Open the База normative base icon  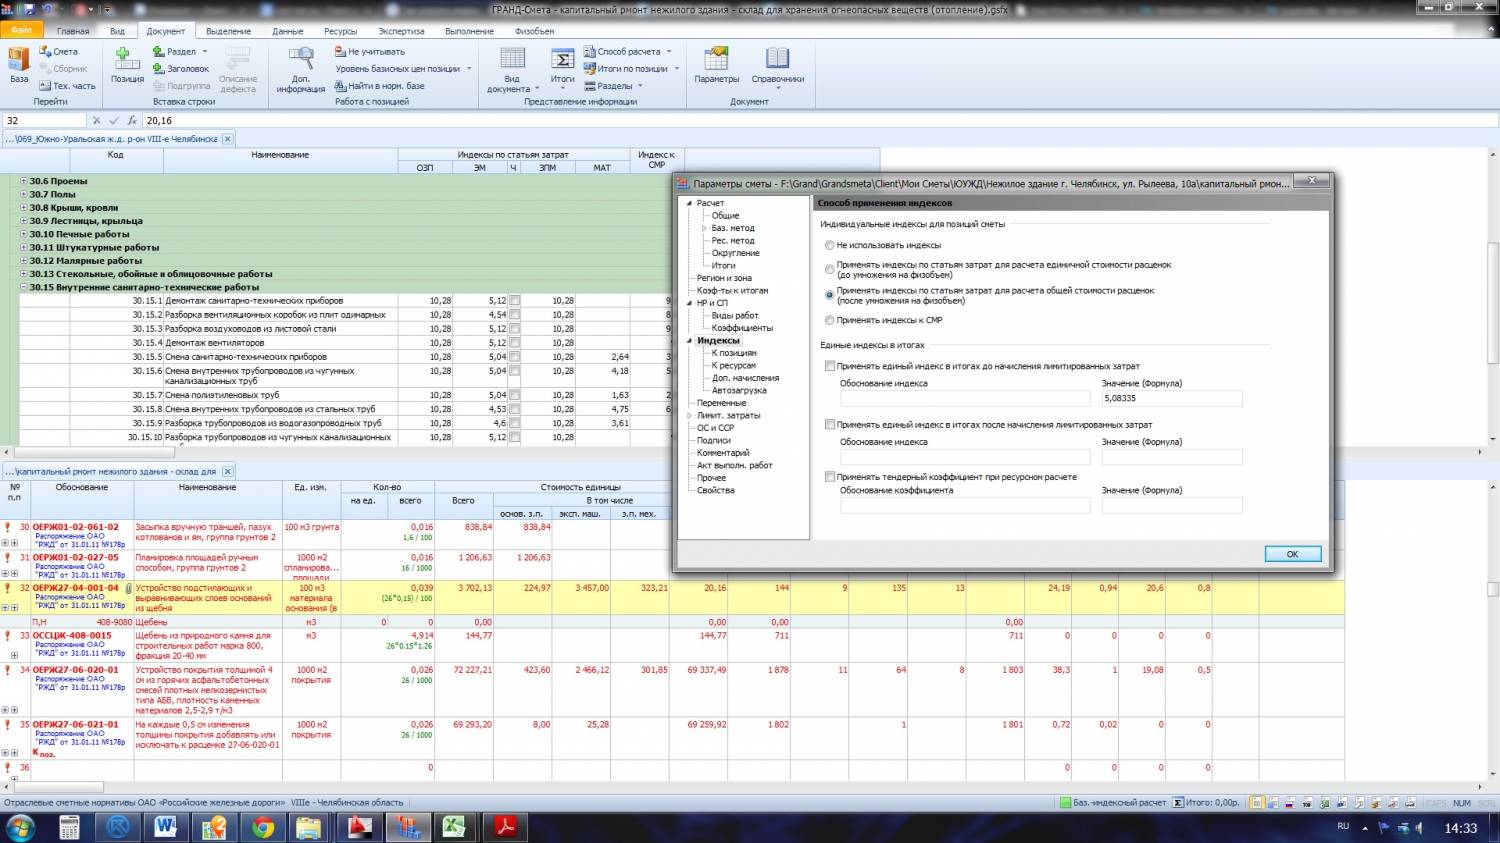(x=19, y=63)
